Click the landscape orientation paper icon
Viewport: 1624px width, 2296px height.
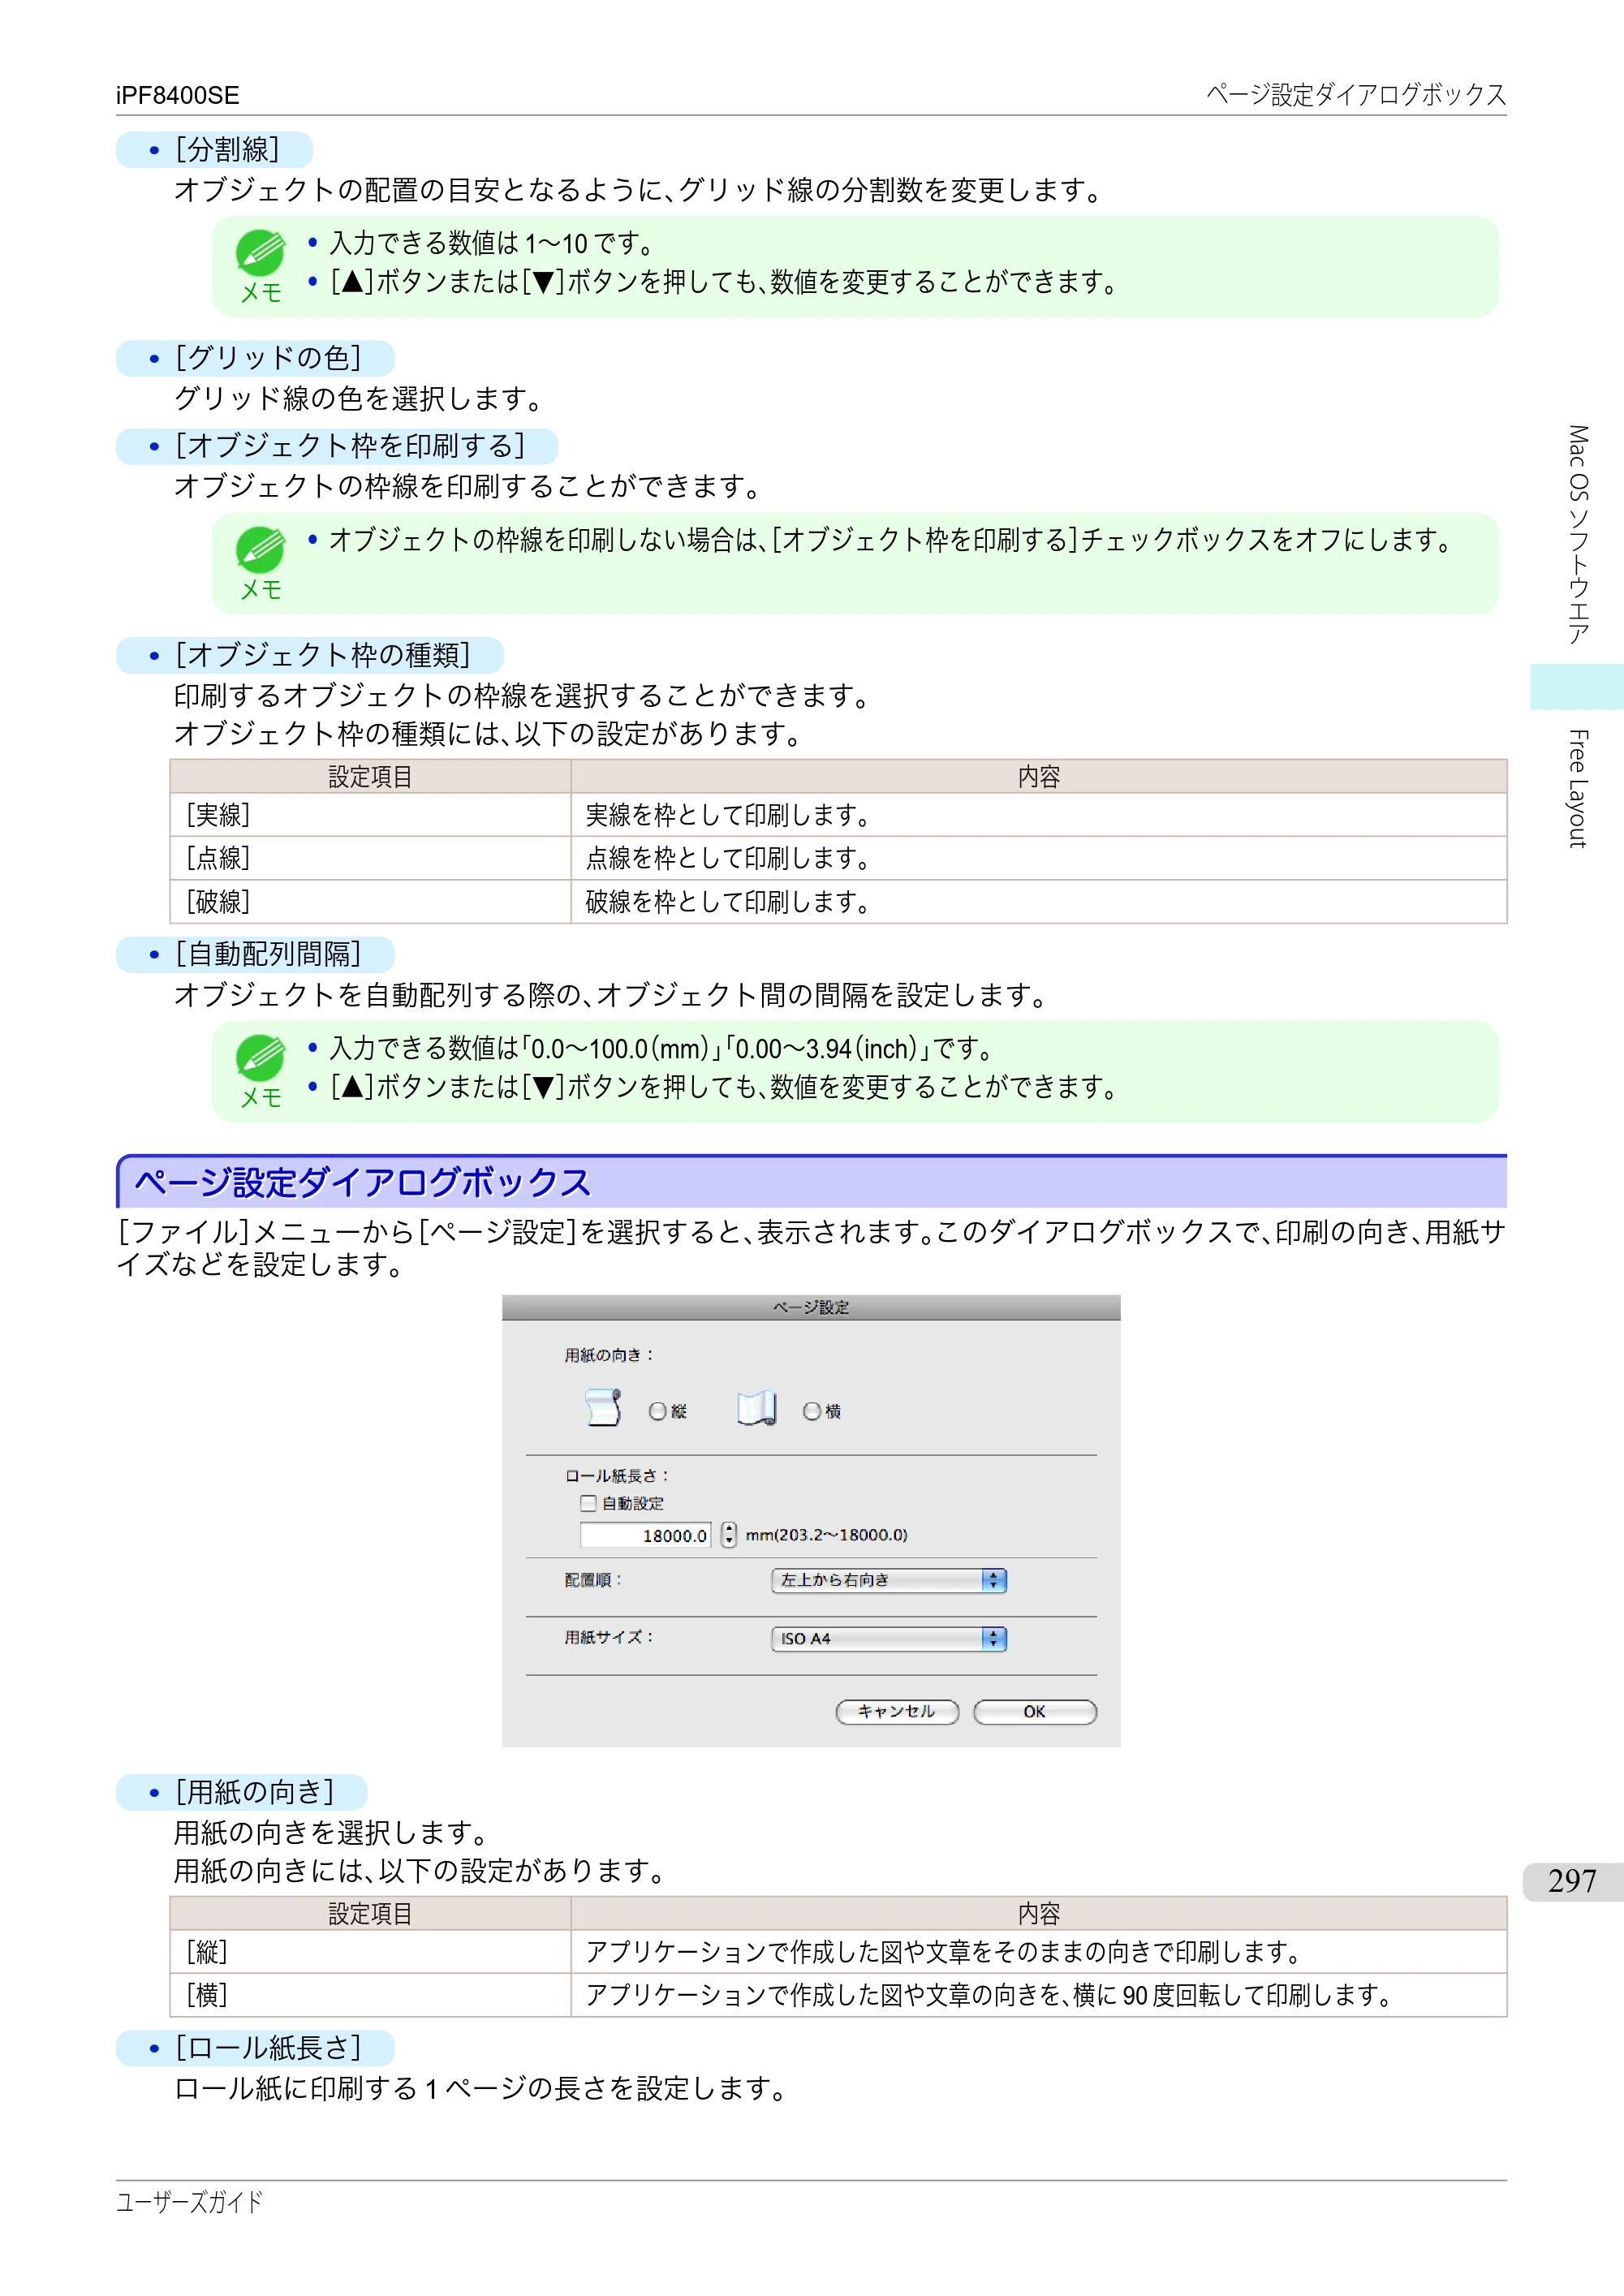point(757,1407)
